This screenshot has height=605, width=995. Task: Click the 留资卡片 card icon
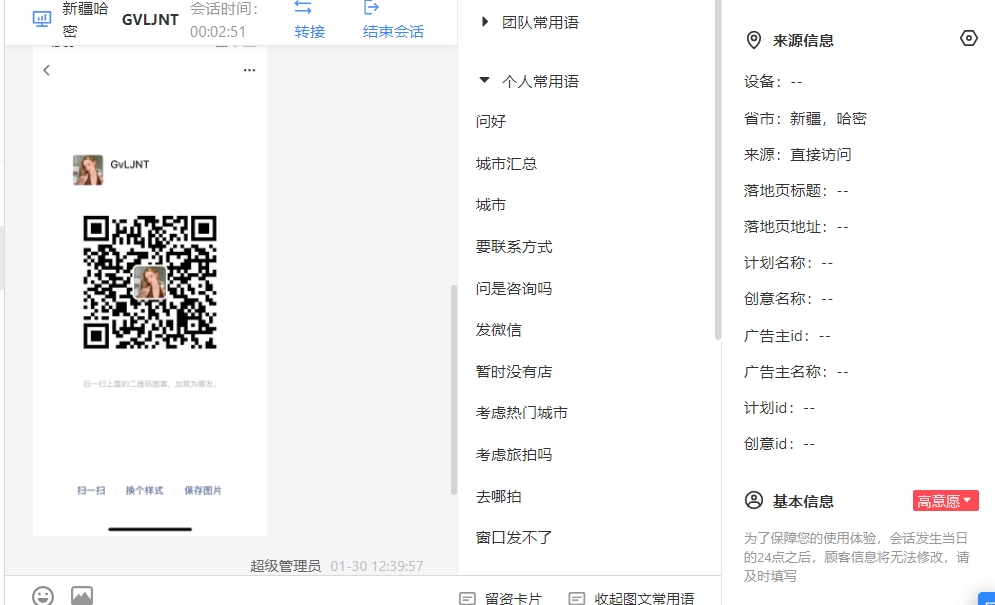(467, 599)
